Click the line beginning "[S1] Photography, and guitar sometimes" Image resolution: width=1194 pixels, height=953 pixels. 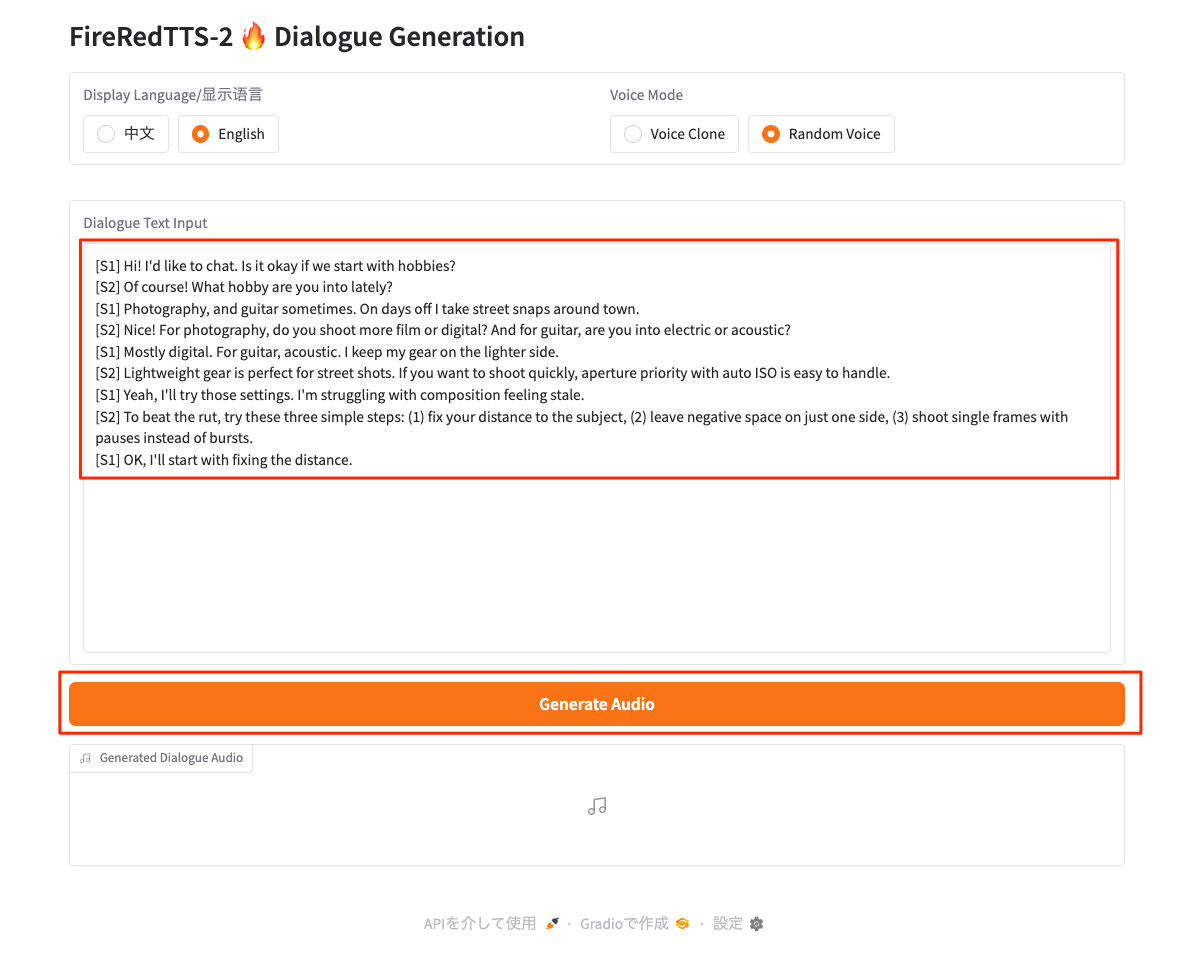click(x=367, y=309)
